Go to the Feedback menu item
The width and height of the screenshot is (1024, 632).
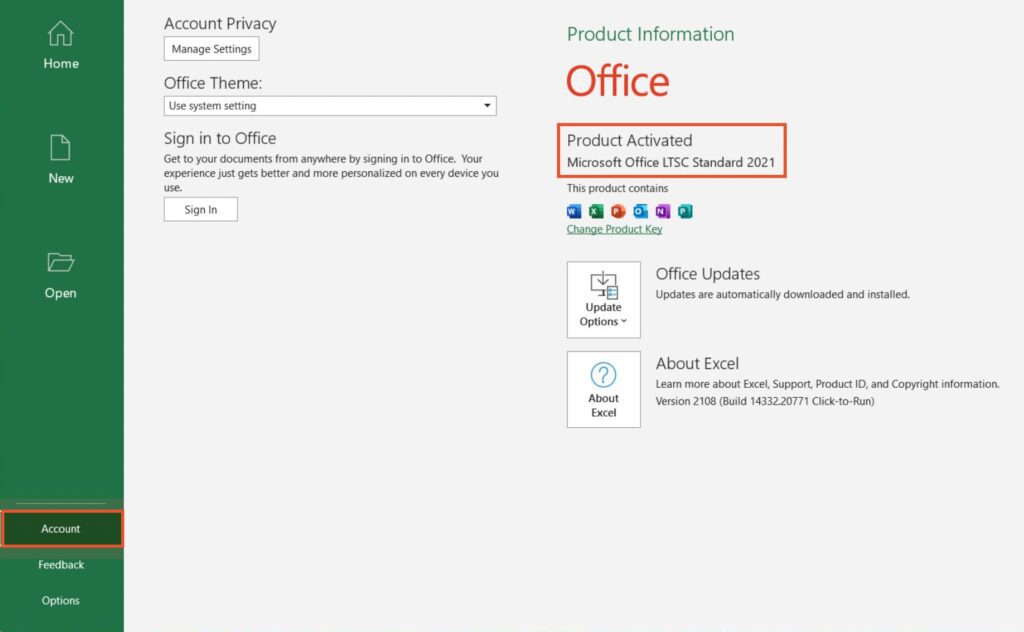tap(61, 565)
